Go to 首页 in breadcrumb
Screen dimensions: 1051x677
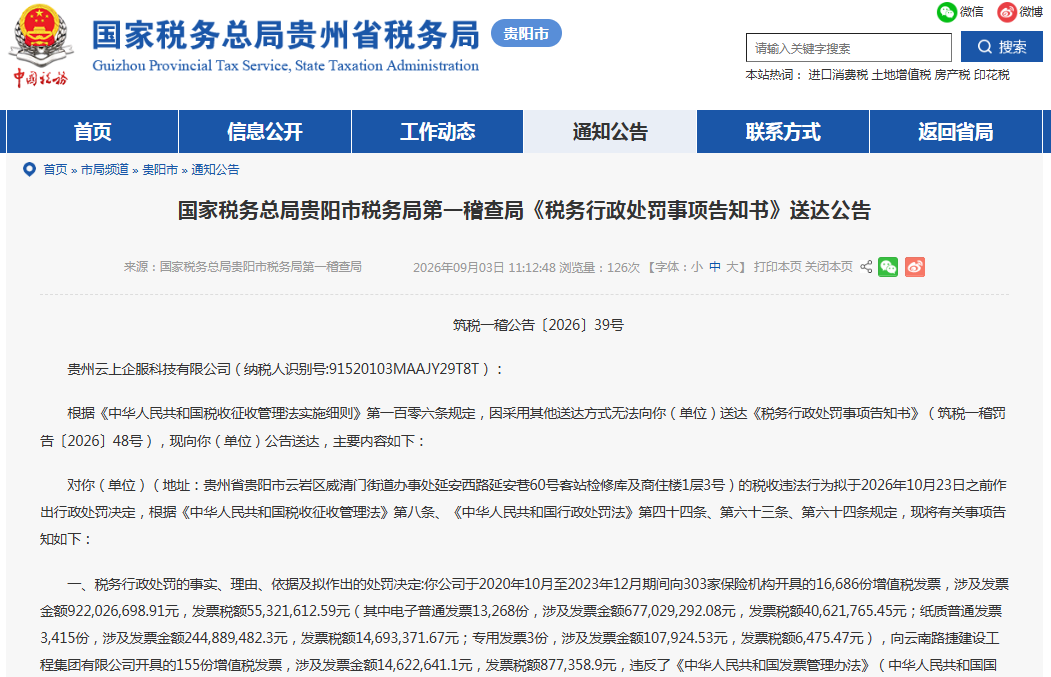coord(55,170)
